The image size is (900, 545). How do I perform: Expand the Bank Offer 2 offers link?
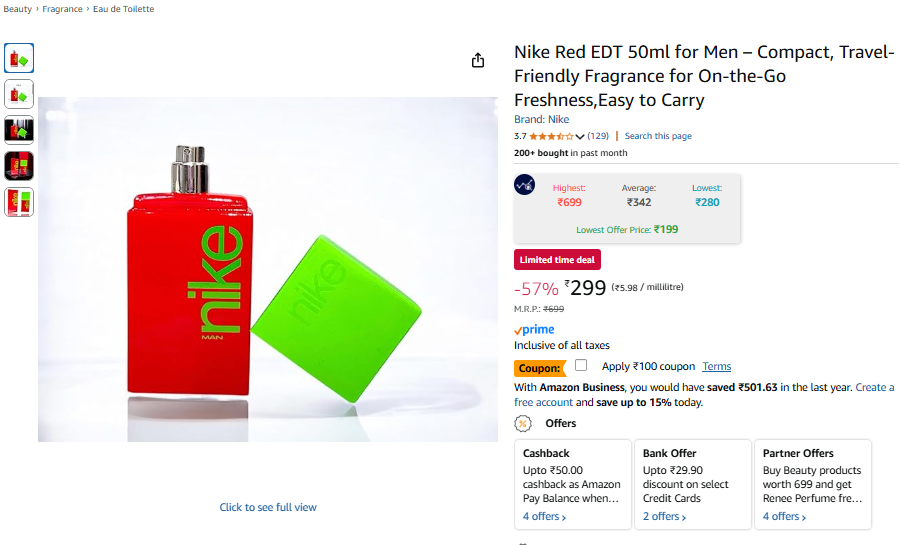click(x=664, y=517)
